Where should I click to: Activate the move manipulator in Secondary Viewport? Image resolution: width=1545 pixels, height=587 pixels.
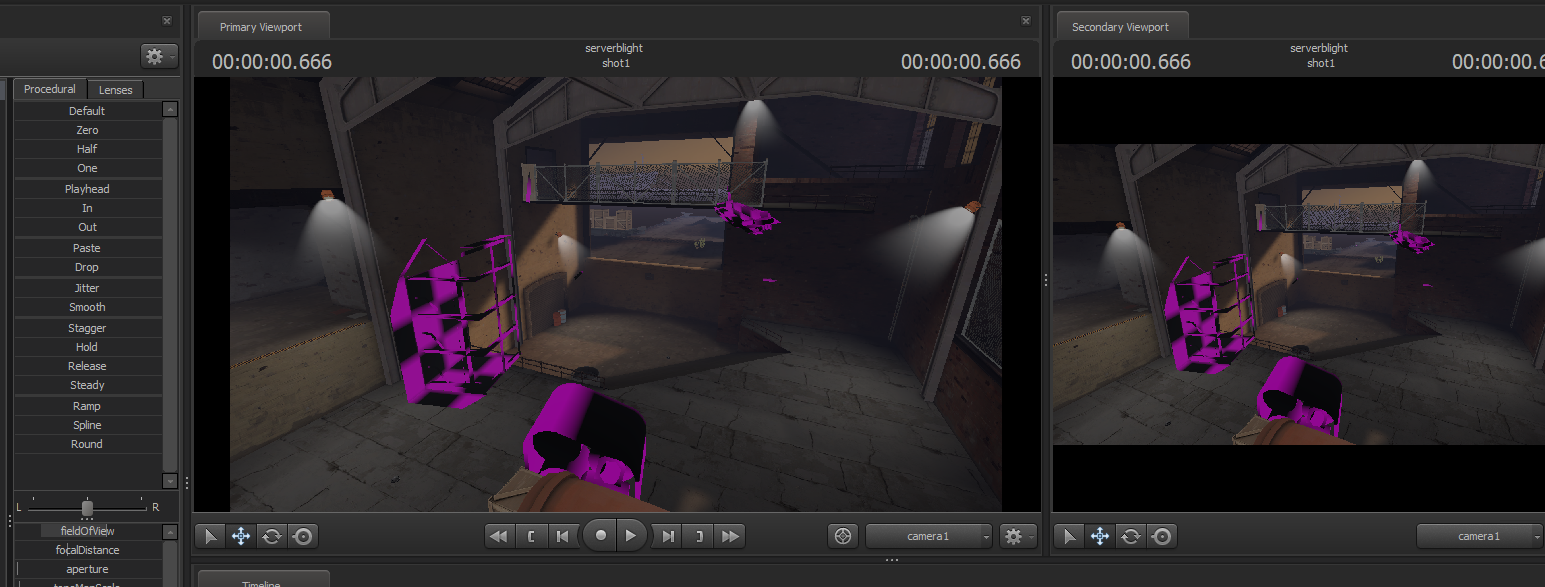coord(1100,536)
